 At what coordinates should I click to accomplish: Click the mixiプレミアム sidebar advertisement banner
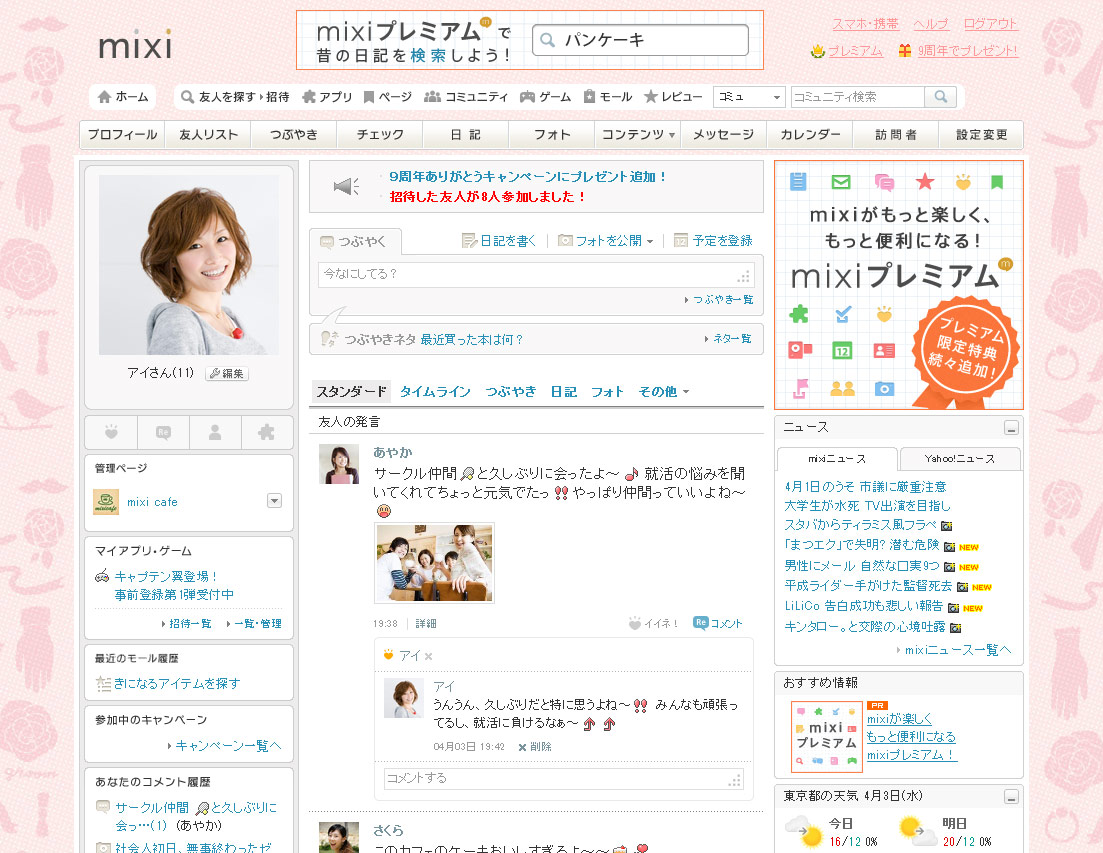pyautogui.click(x=898, y=285)
